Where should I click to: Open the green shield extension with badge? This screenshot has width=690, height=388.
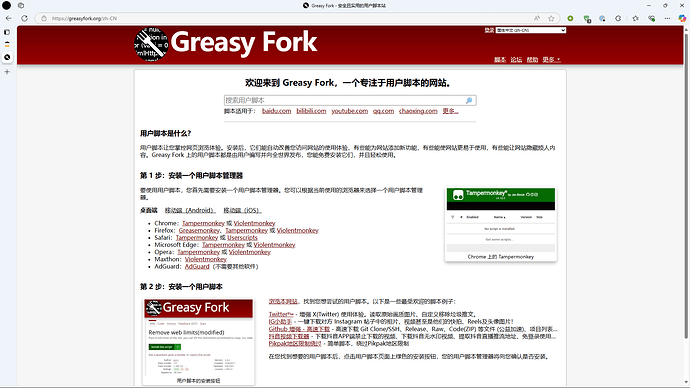pyautogui.click(x=587, y=18)
